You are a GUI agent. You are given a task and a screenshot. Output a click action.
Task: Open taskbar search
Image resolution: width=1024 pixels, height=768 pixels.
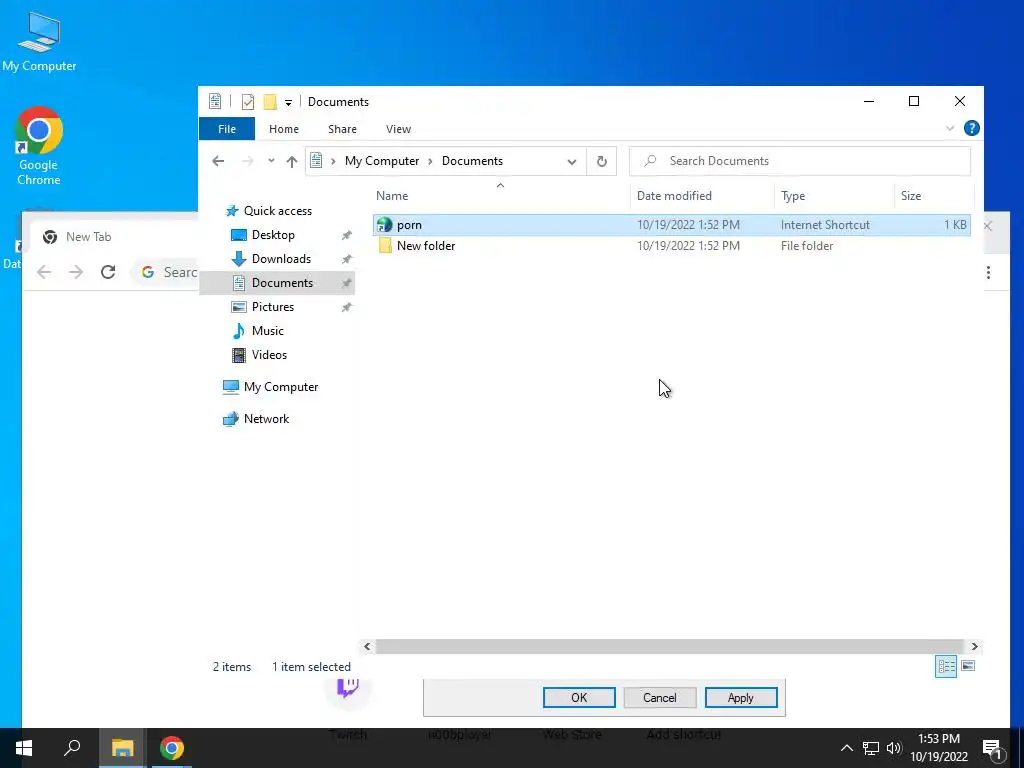pyautogui.click(x=72, y=748)
